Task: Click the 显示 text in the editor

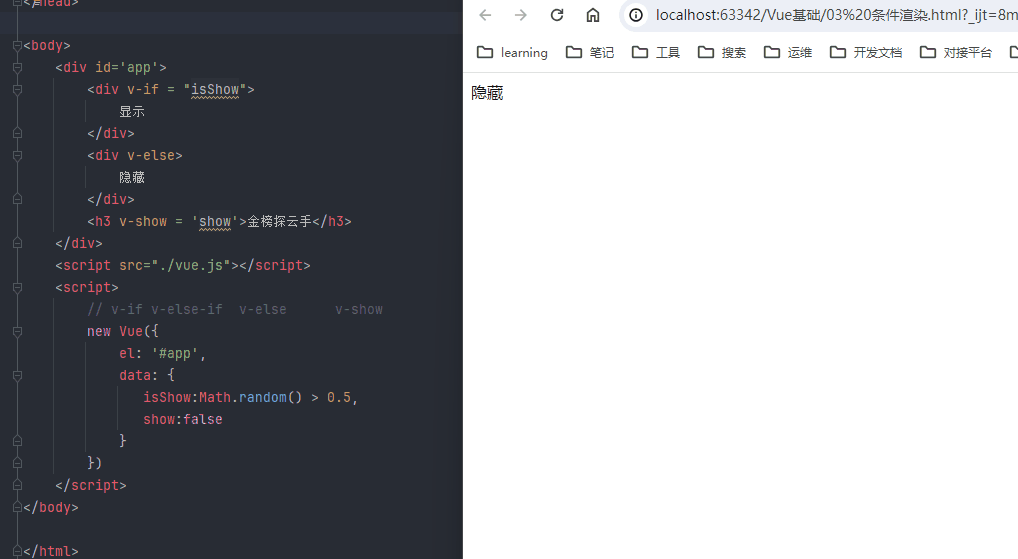Action: click(132, 112)
